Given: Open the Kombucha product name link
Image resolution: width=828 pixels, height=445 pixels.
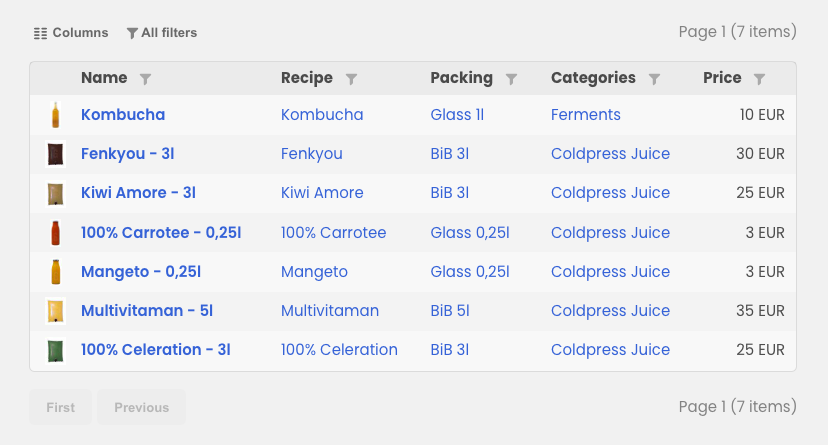Looking at the screenshot, I should pyautogui.click(x=123, y=115).
